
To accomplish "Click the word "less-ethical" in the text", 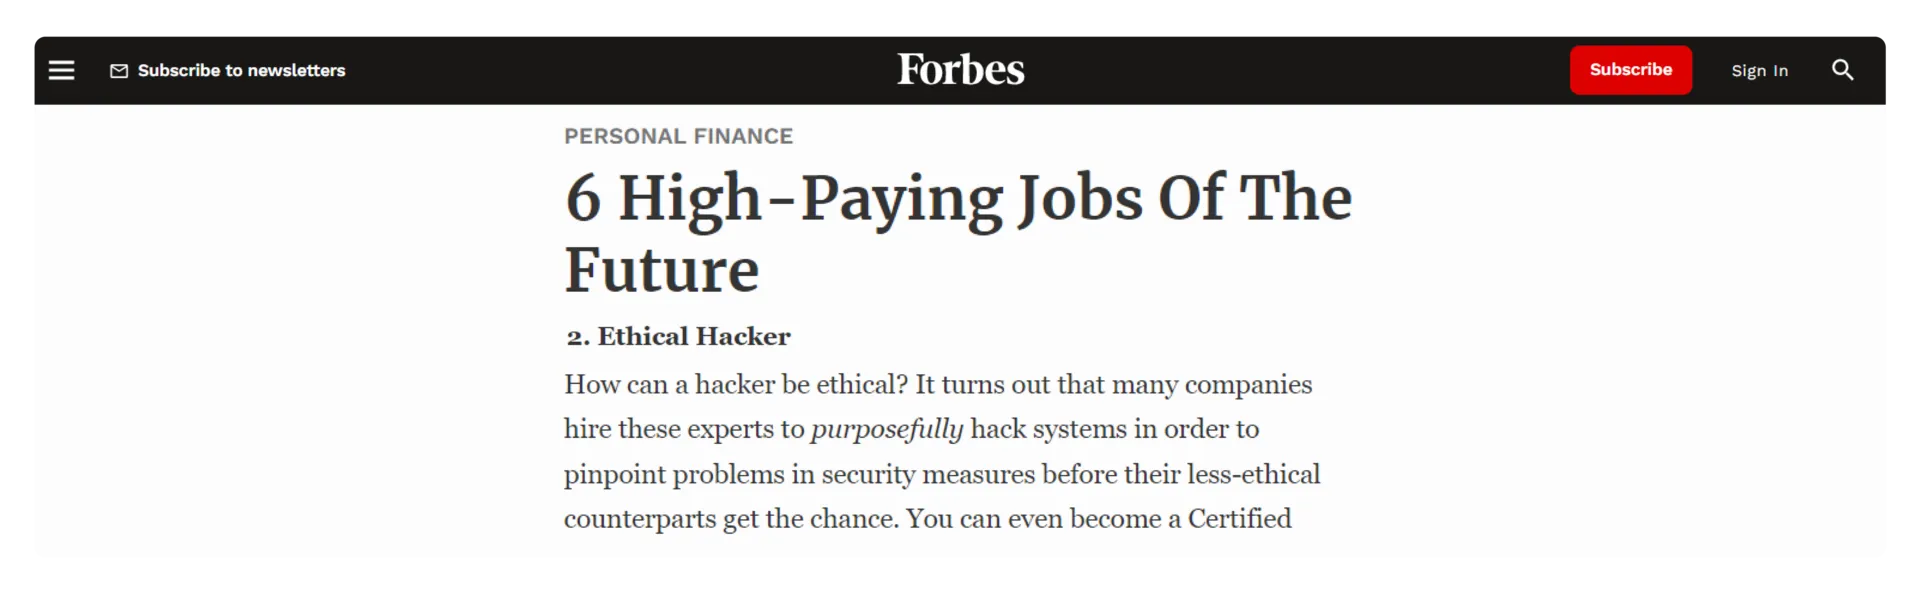I will coord(1253,474).
